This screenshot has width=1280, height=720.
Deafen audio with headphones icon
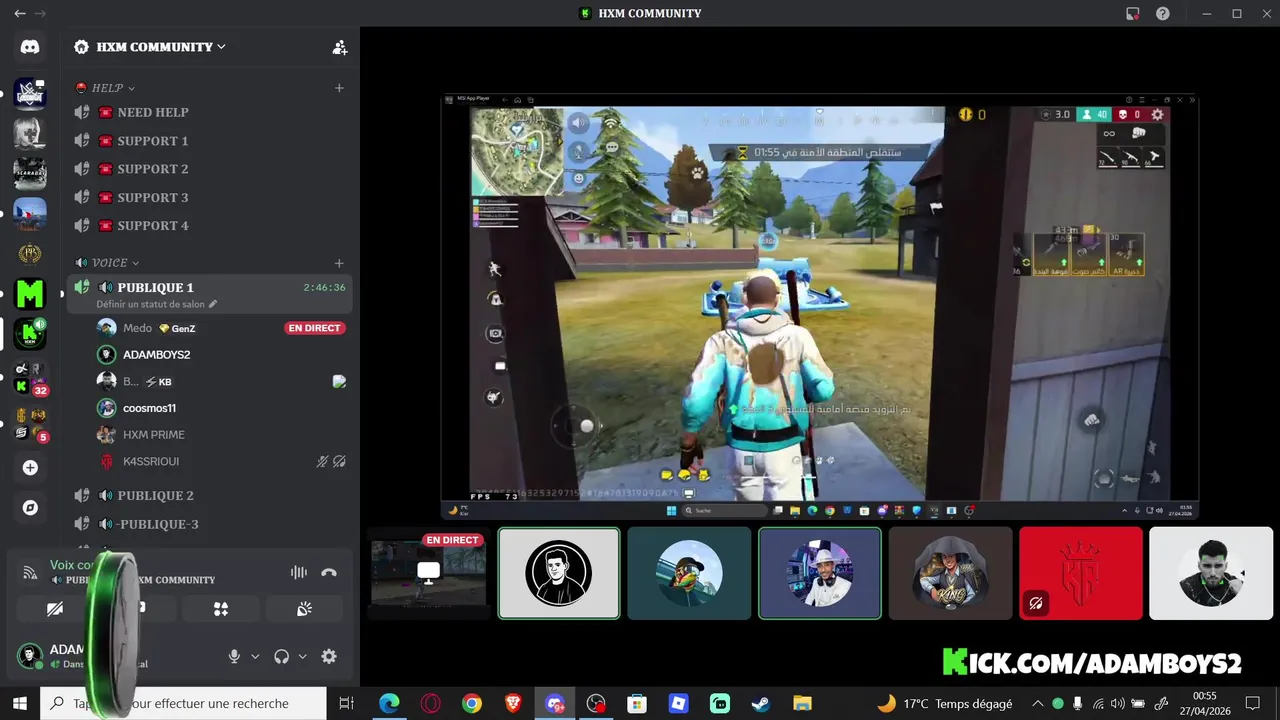(x=281, y=656)
